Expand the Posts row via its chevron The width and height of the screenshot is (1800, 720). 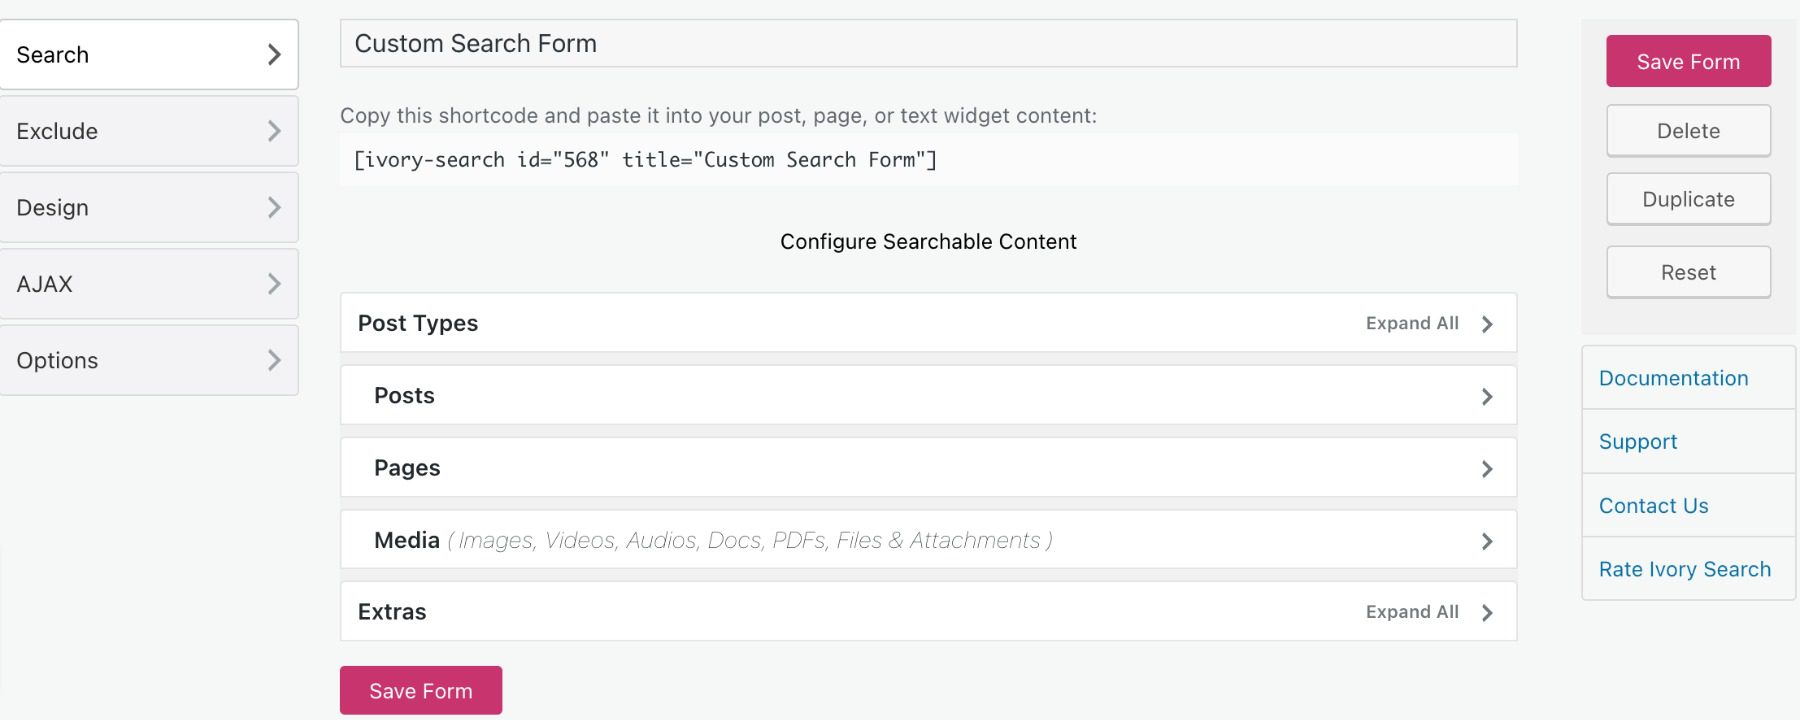(x=1487, y=395)
